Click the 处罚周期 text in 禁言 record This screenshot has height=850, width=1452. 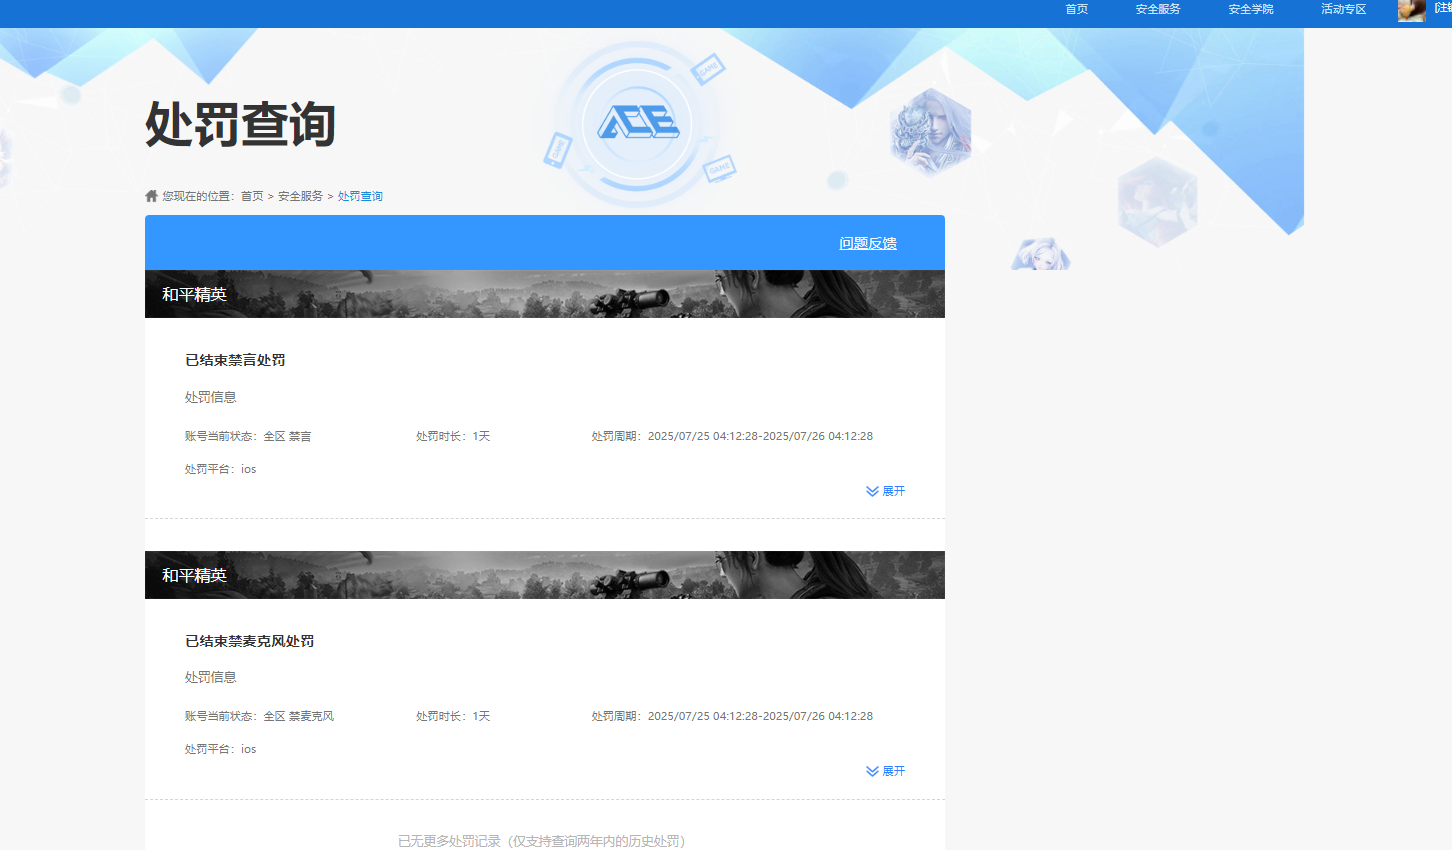click(732, 436)
